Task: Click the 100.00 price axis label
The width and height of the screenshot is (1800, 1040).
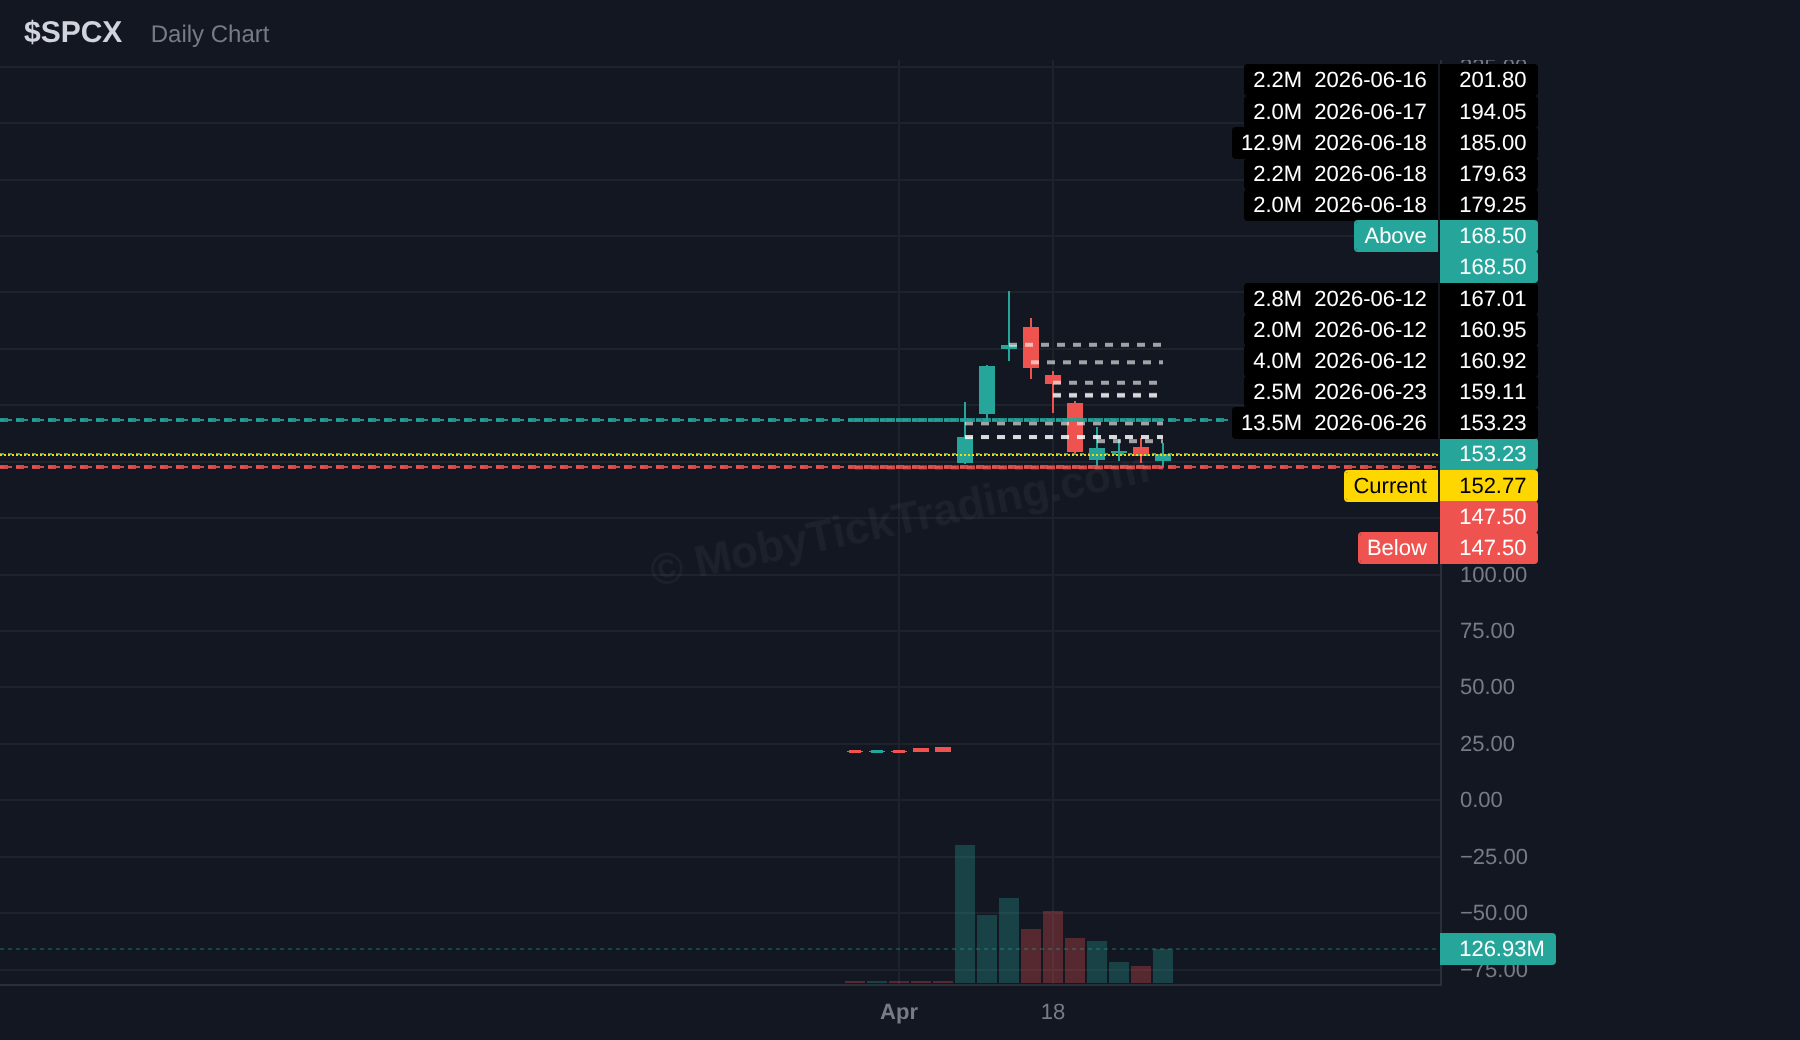Action: [1493, 575]
